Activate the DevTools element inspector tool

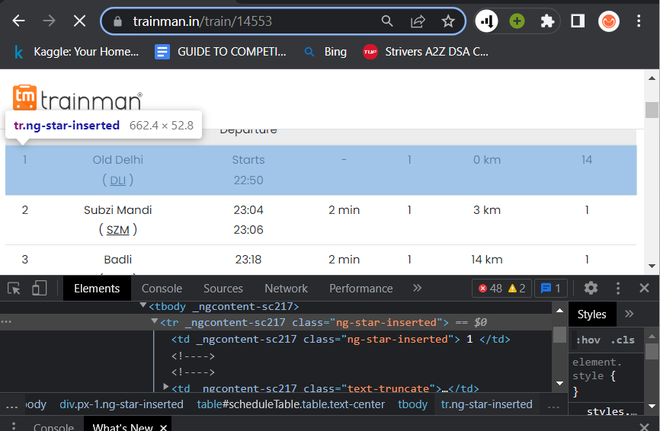pos(14,288)
